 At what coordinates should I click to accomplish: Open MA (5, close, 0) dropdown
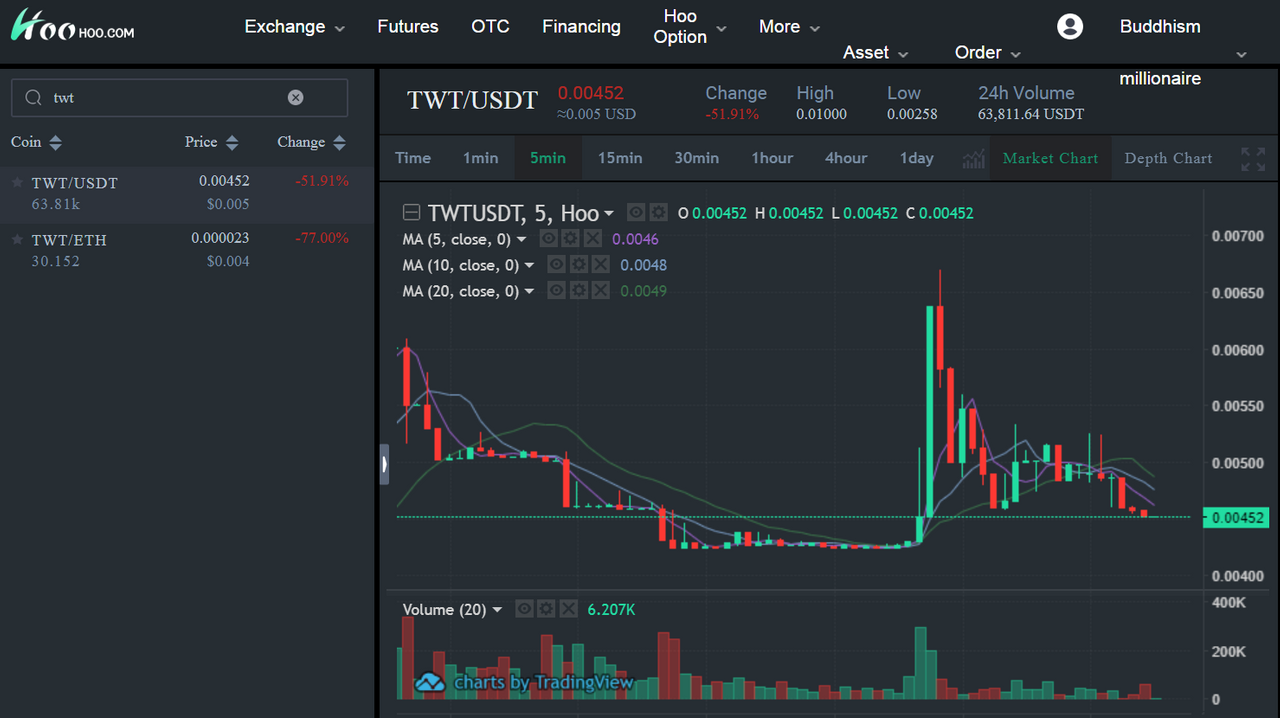(x=521, y=240)
